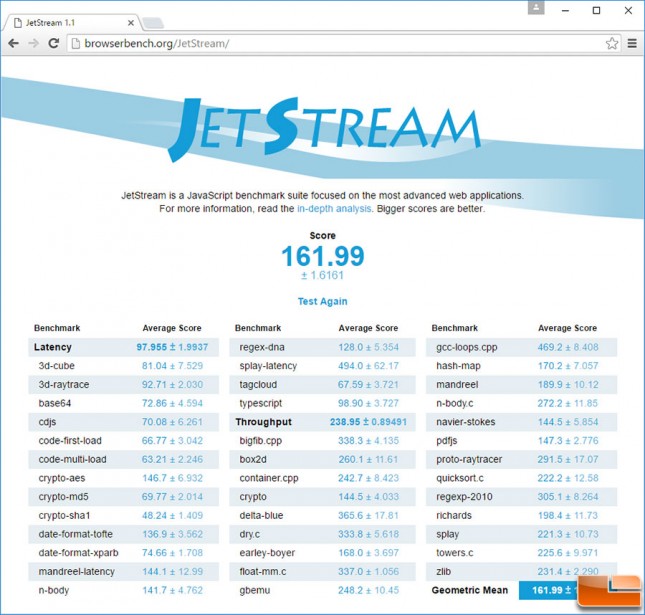Select the JetStream 1.1 tab
The image size is (645, 615).
(x=72, y=23)
